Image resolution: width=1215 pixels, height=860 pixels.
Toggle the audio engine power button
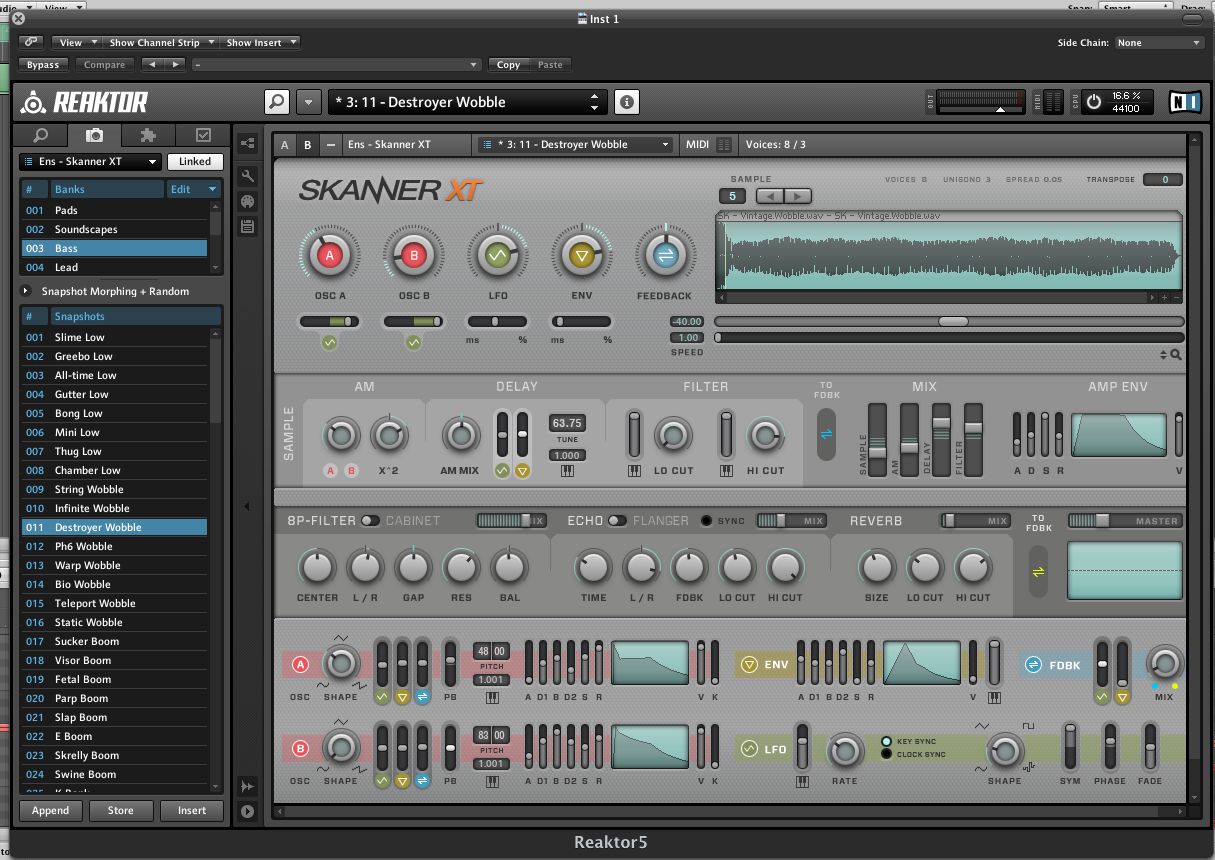[x=1093, y=102]
